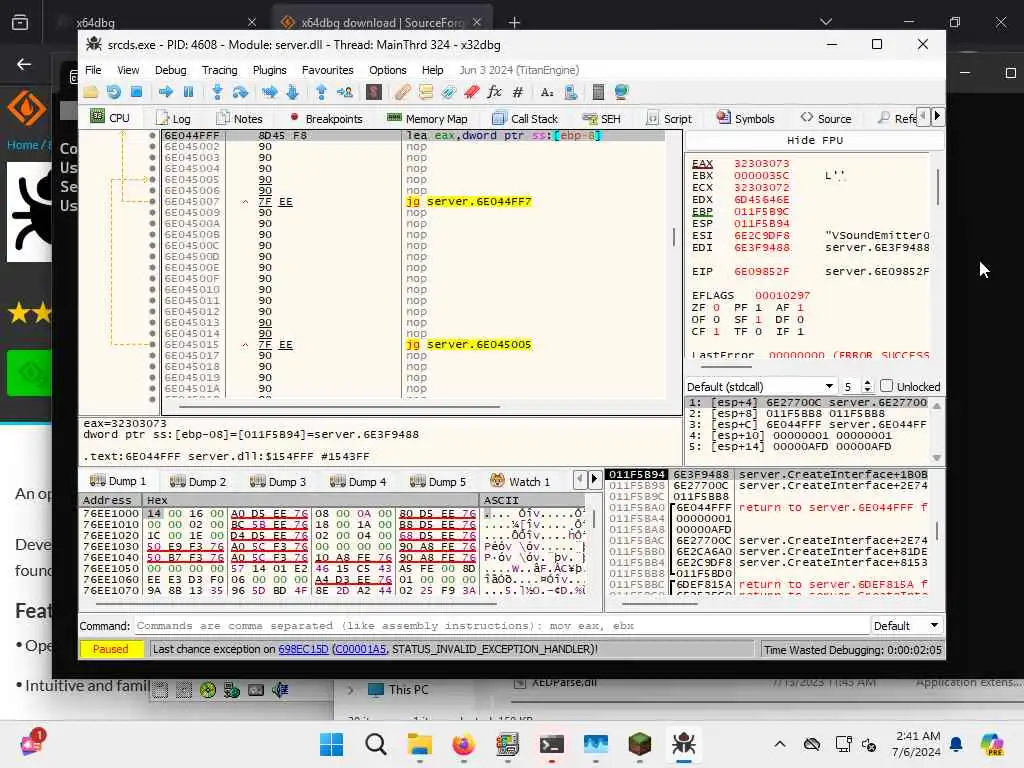Image resolution: width=1024 pixels, height=768 pixels.
Task: Click the ASCII column header in dump
Action: (x=532, y=500)
